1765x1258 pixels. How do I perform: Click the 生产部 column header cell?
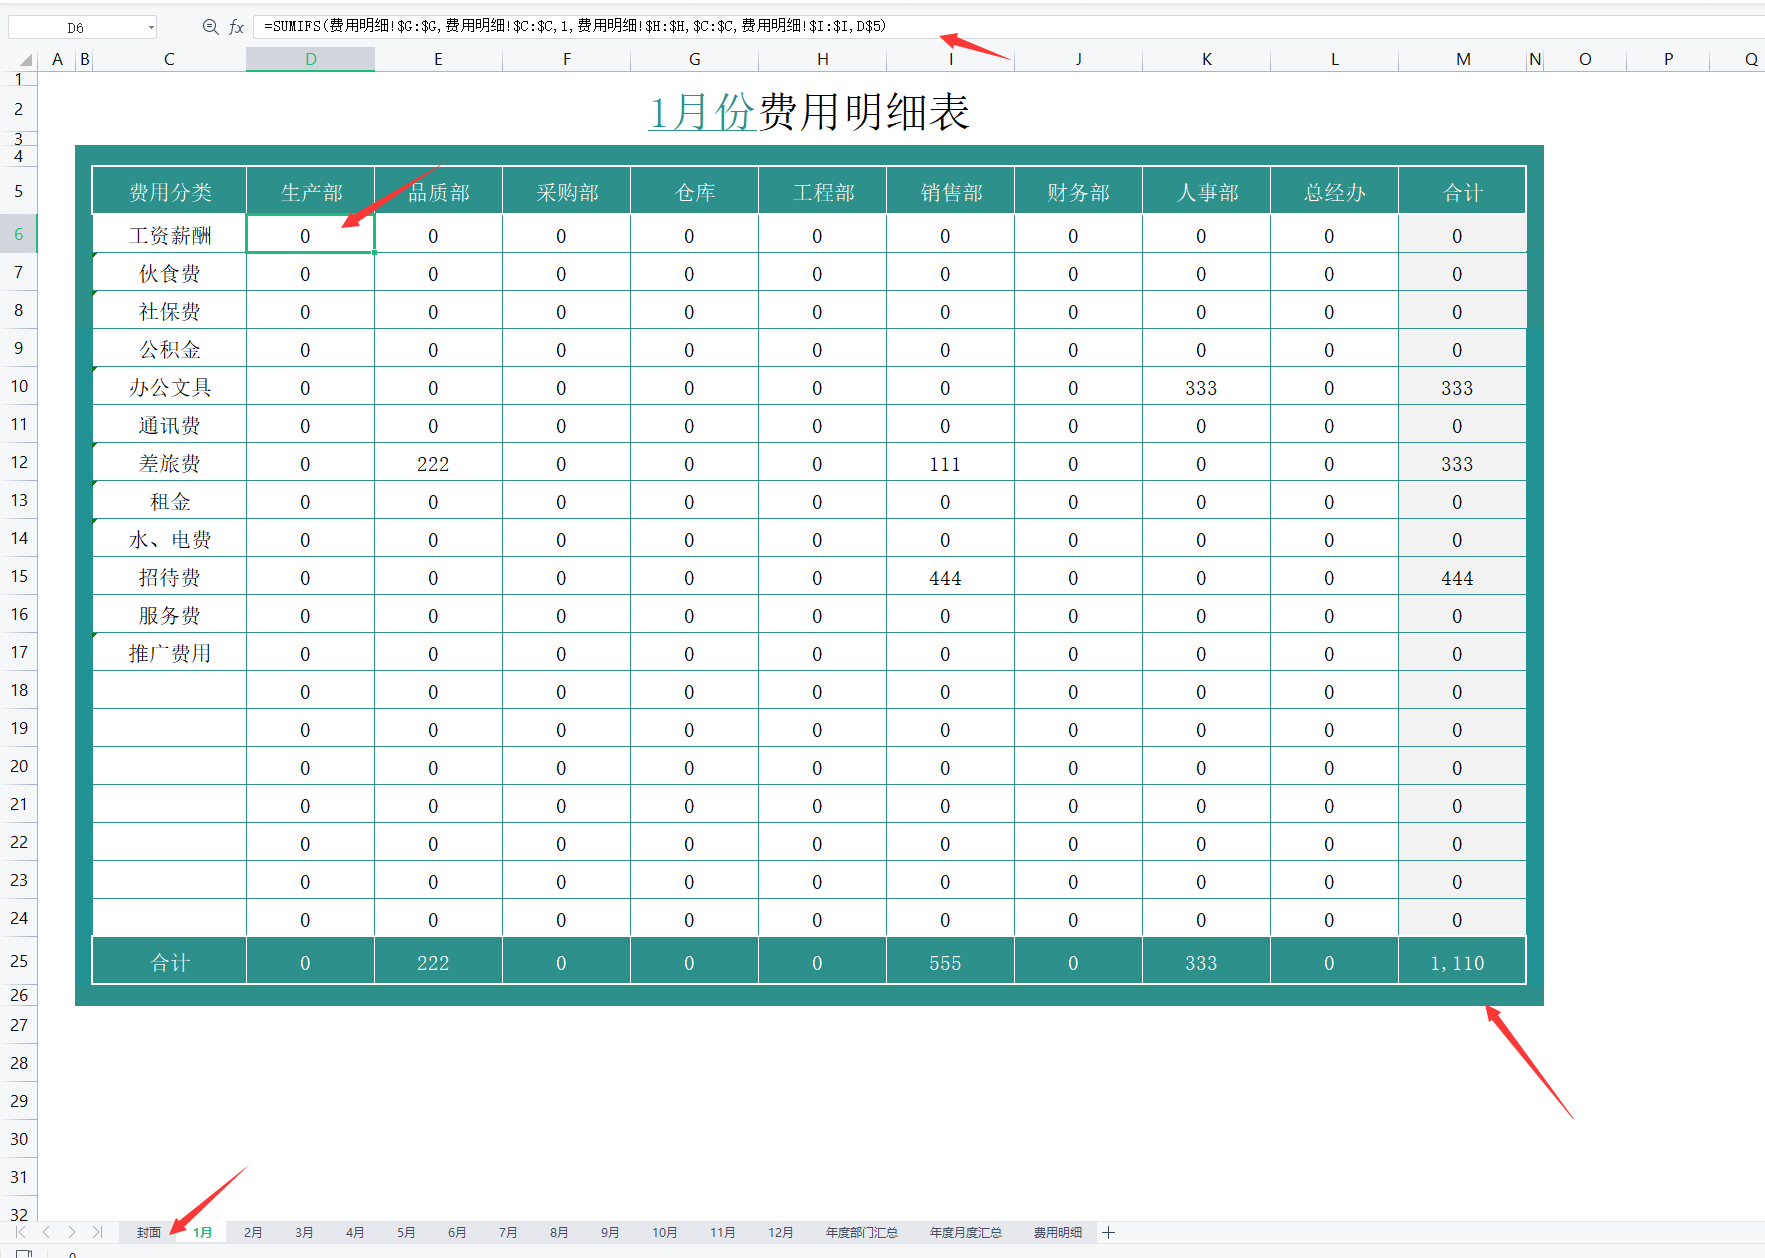(311, 192)
